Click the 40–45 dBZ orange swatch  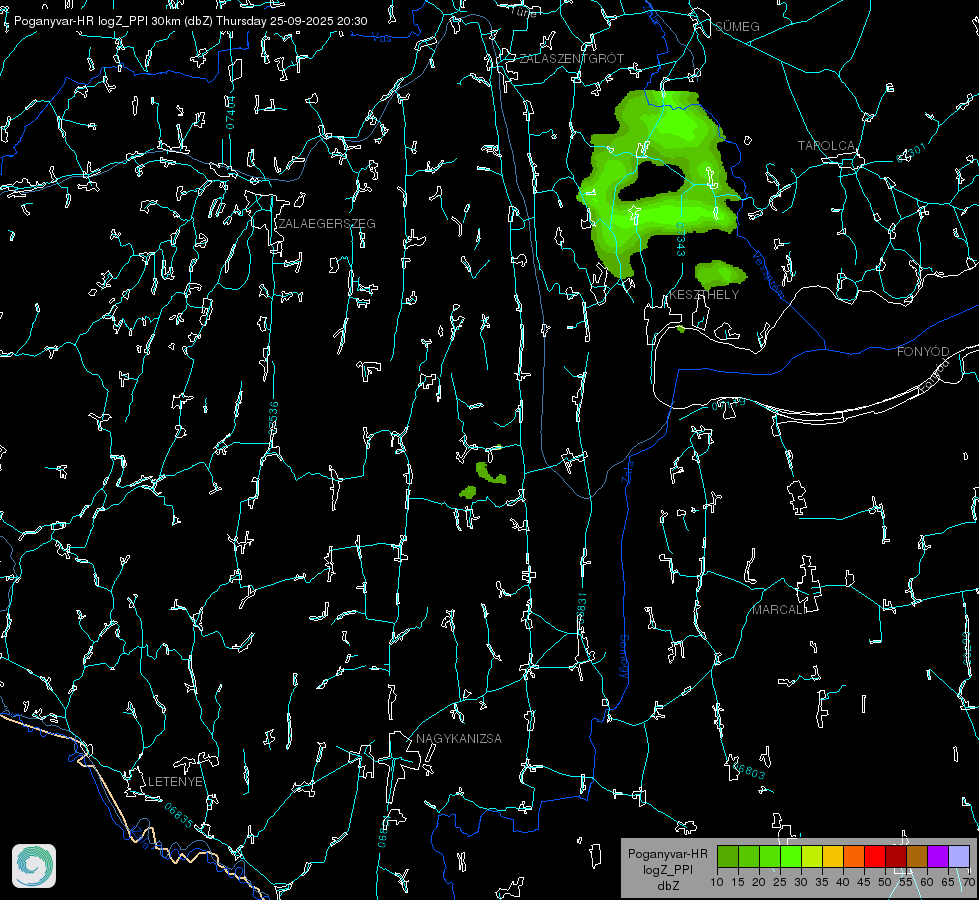point(854,856)
